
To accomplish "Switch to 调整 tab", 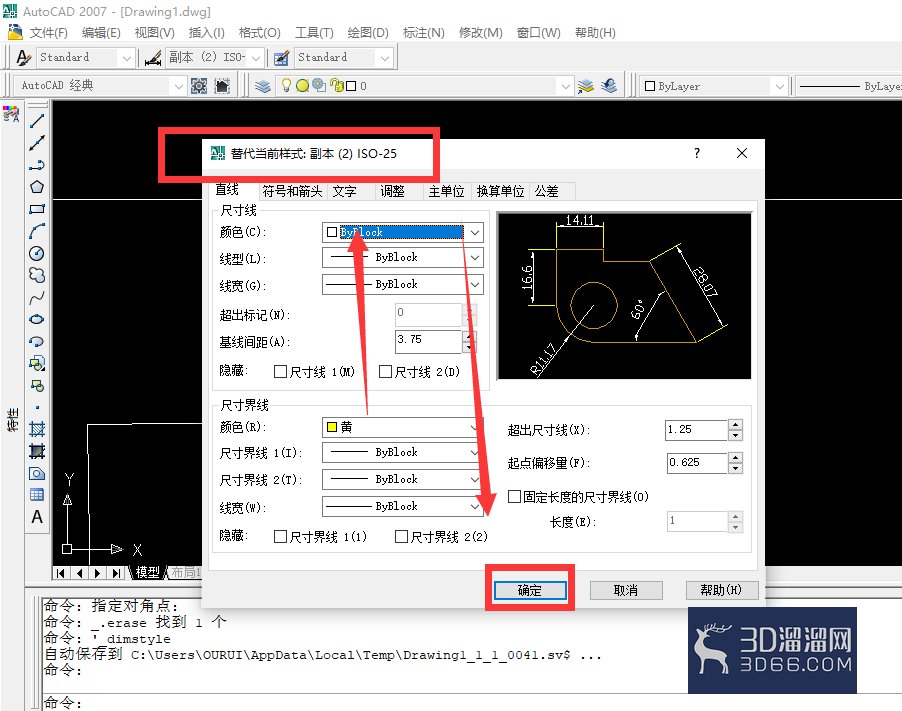I will click(392, 191).
